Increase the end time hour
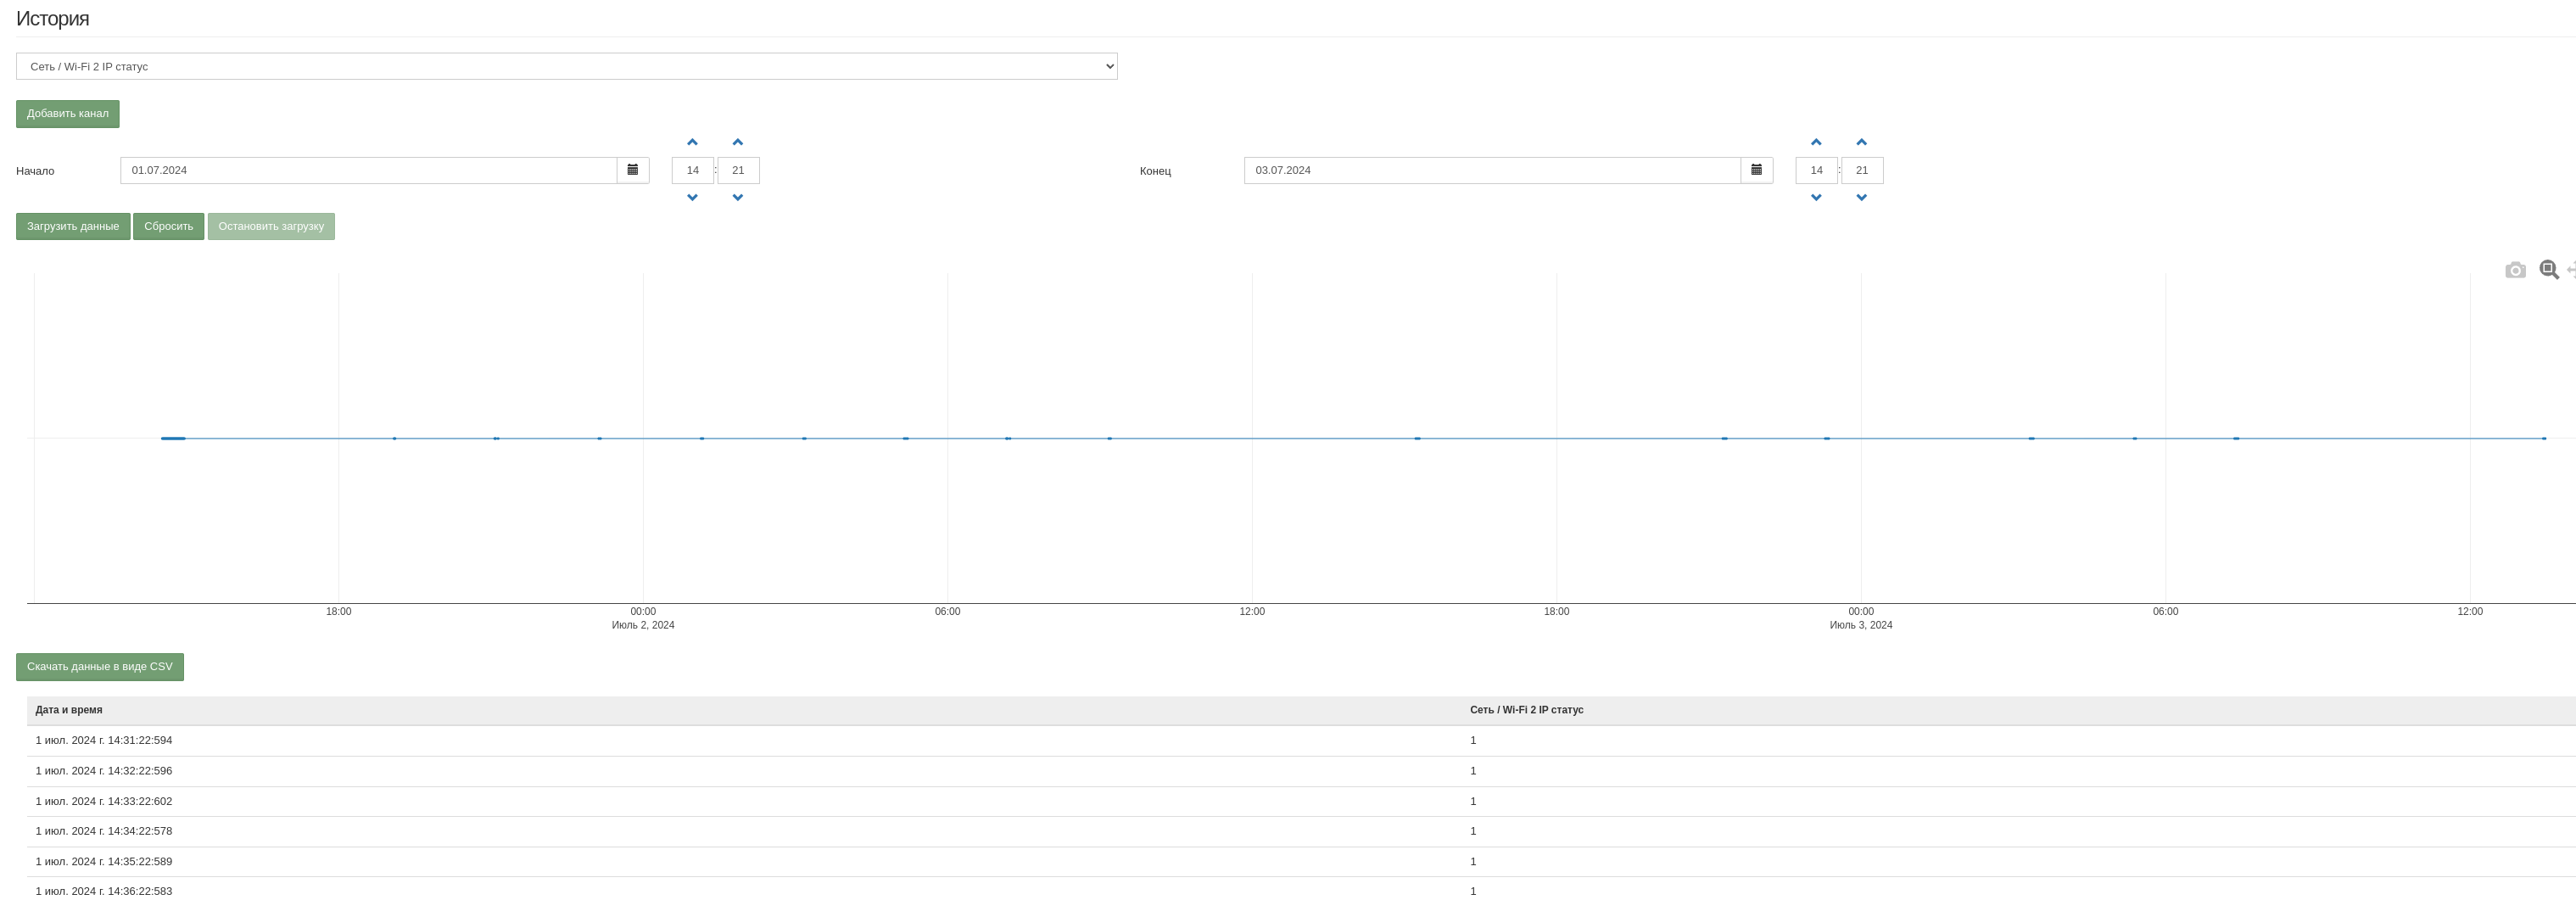This screenshot has height=900, width=2576. point(1816,142)
